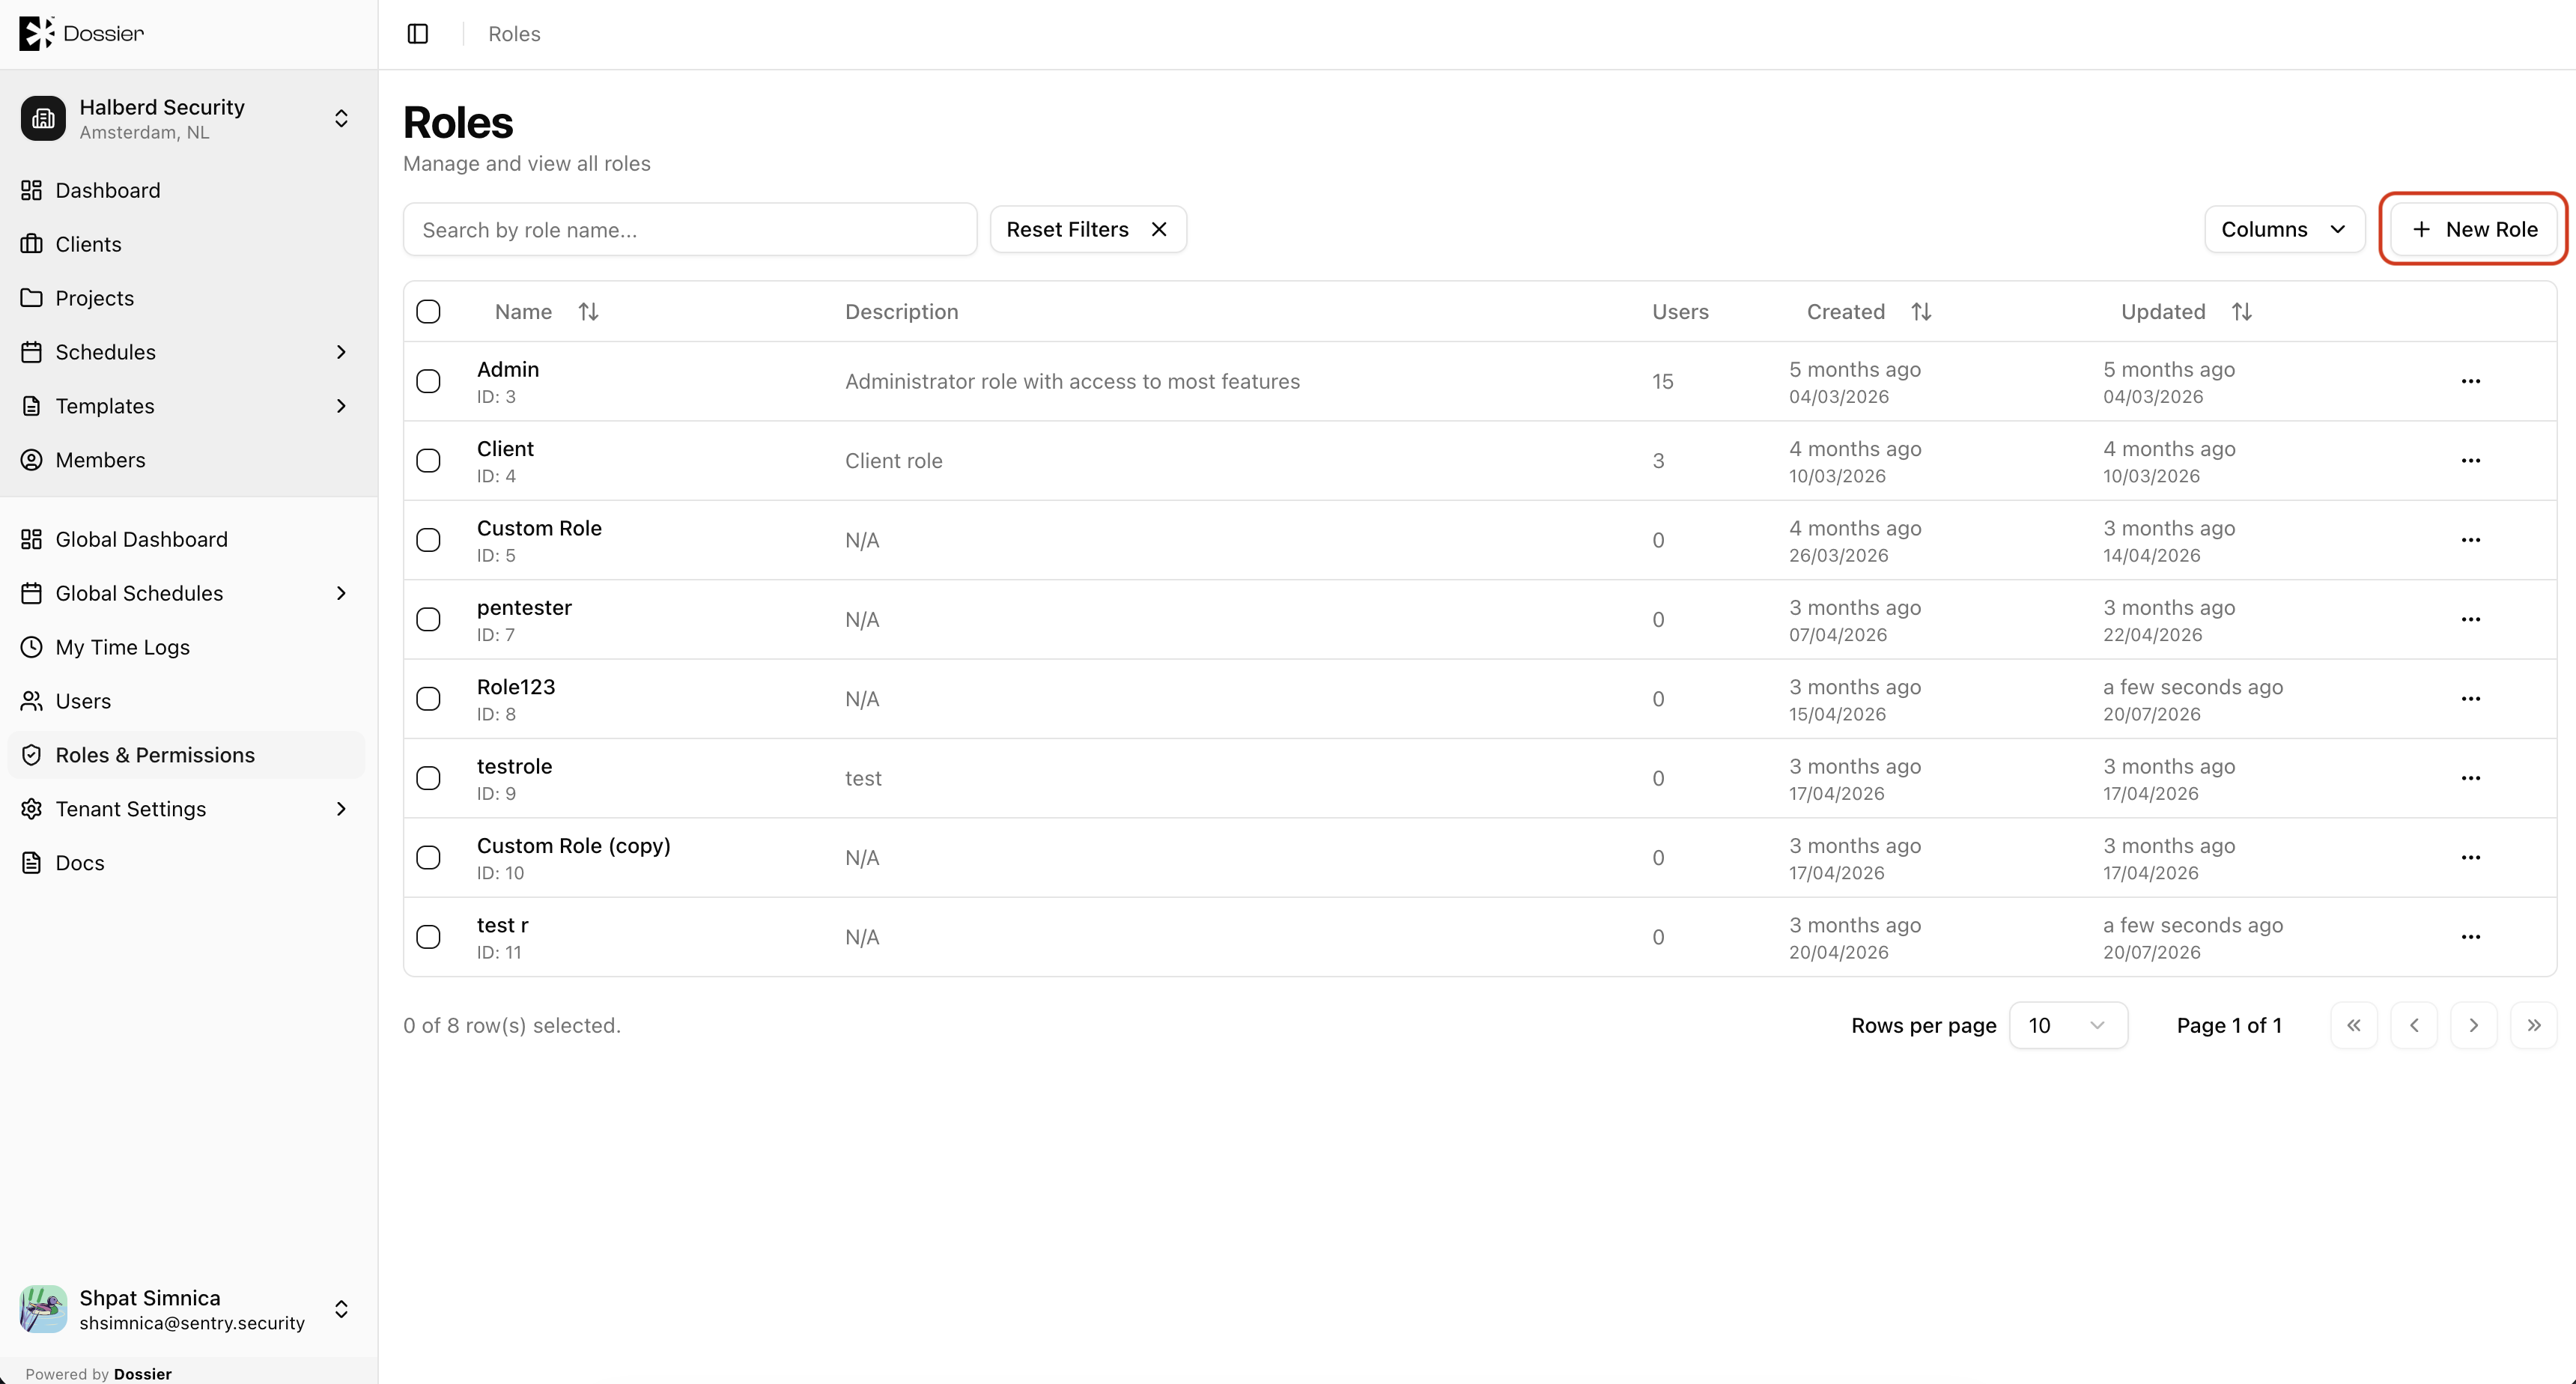Screen dimensions: 2576x1384
Task: Open the Shpat Simnica account menu
Action: (x=187, y=1309)
